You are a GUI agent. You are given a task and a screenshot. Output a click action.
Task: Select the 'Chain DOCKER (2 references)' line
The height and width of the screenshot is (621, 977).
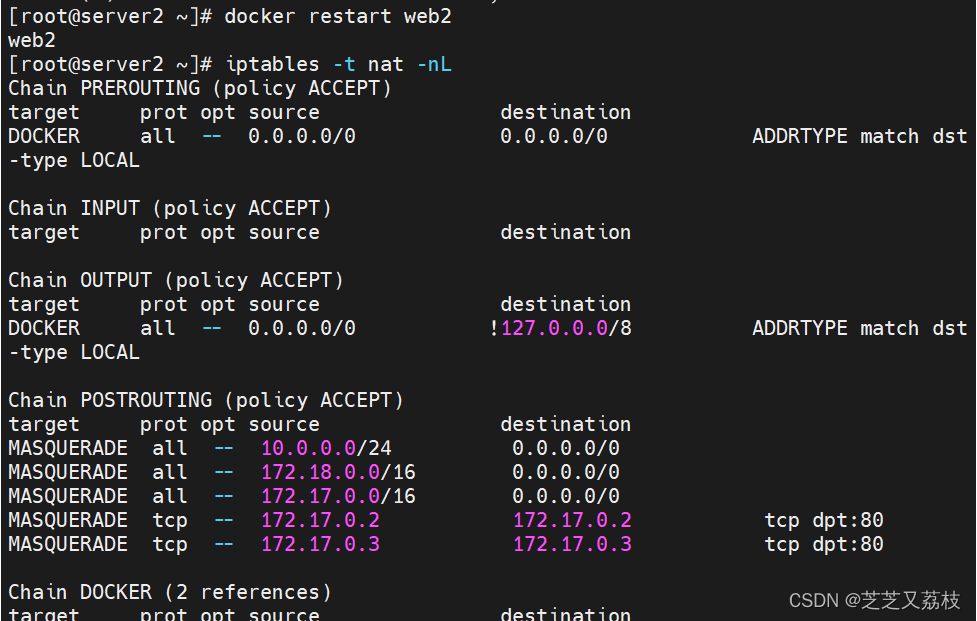pyautogui.click(x=170, y=593)
